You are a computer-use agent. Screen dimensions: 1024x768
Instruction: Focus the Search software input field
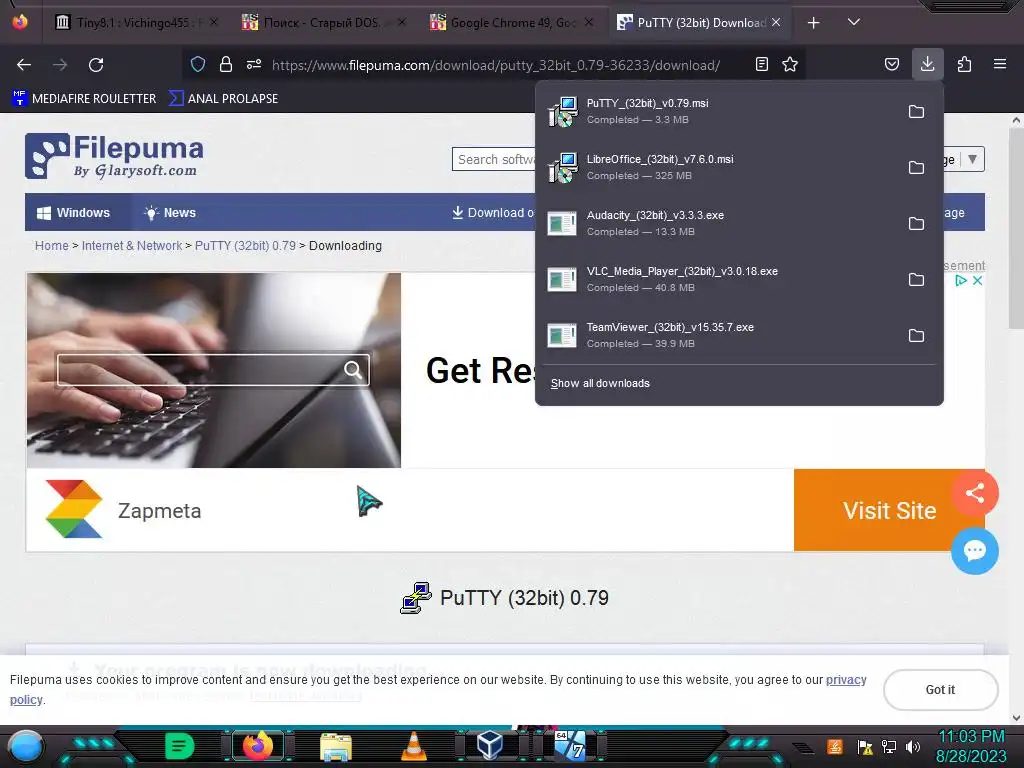(494, 159)
